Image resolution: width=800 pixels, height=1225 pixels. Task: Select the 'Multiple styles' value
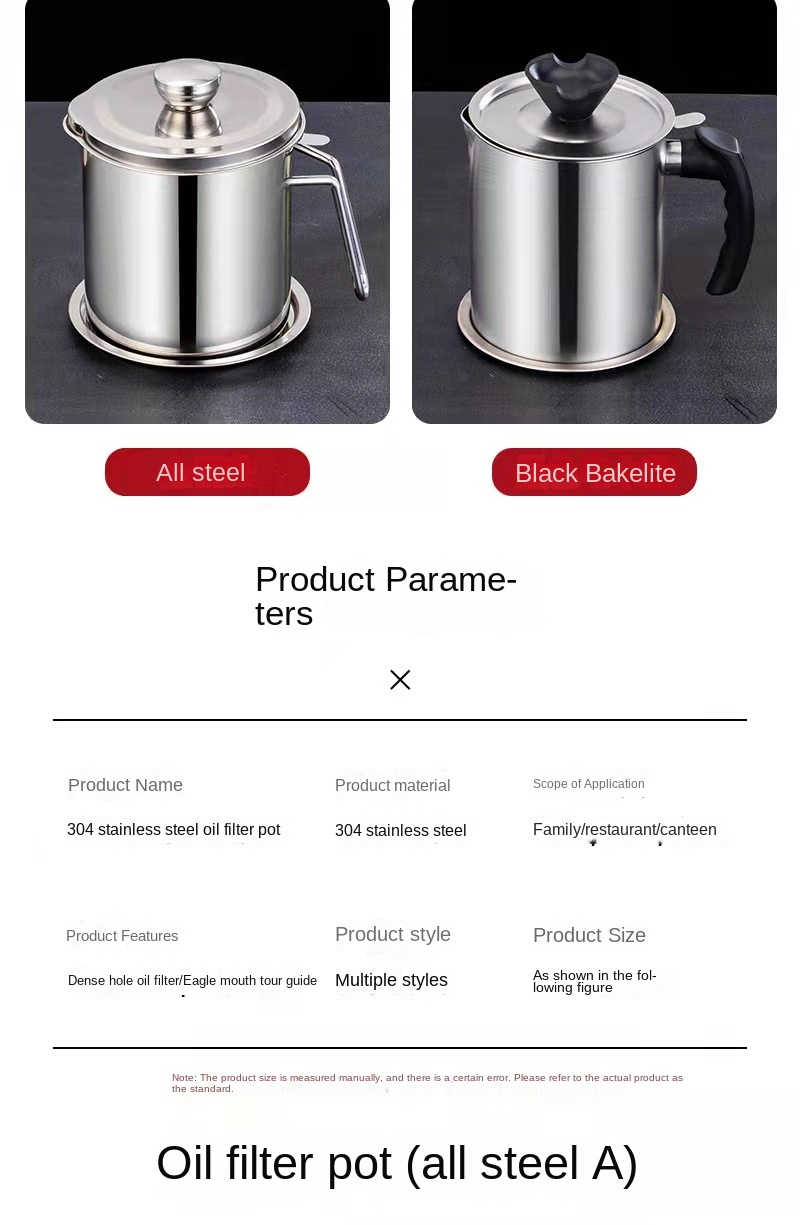pos(391,980)
